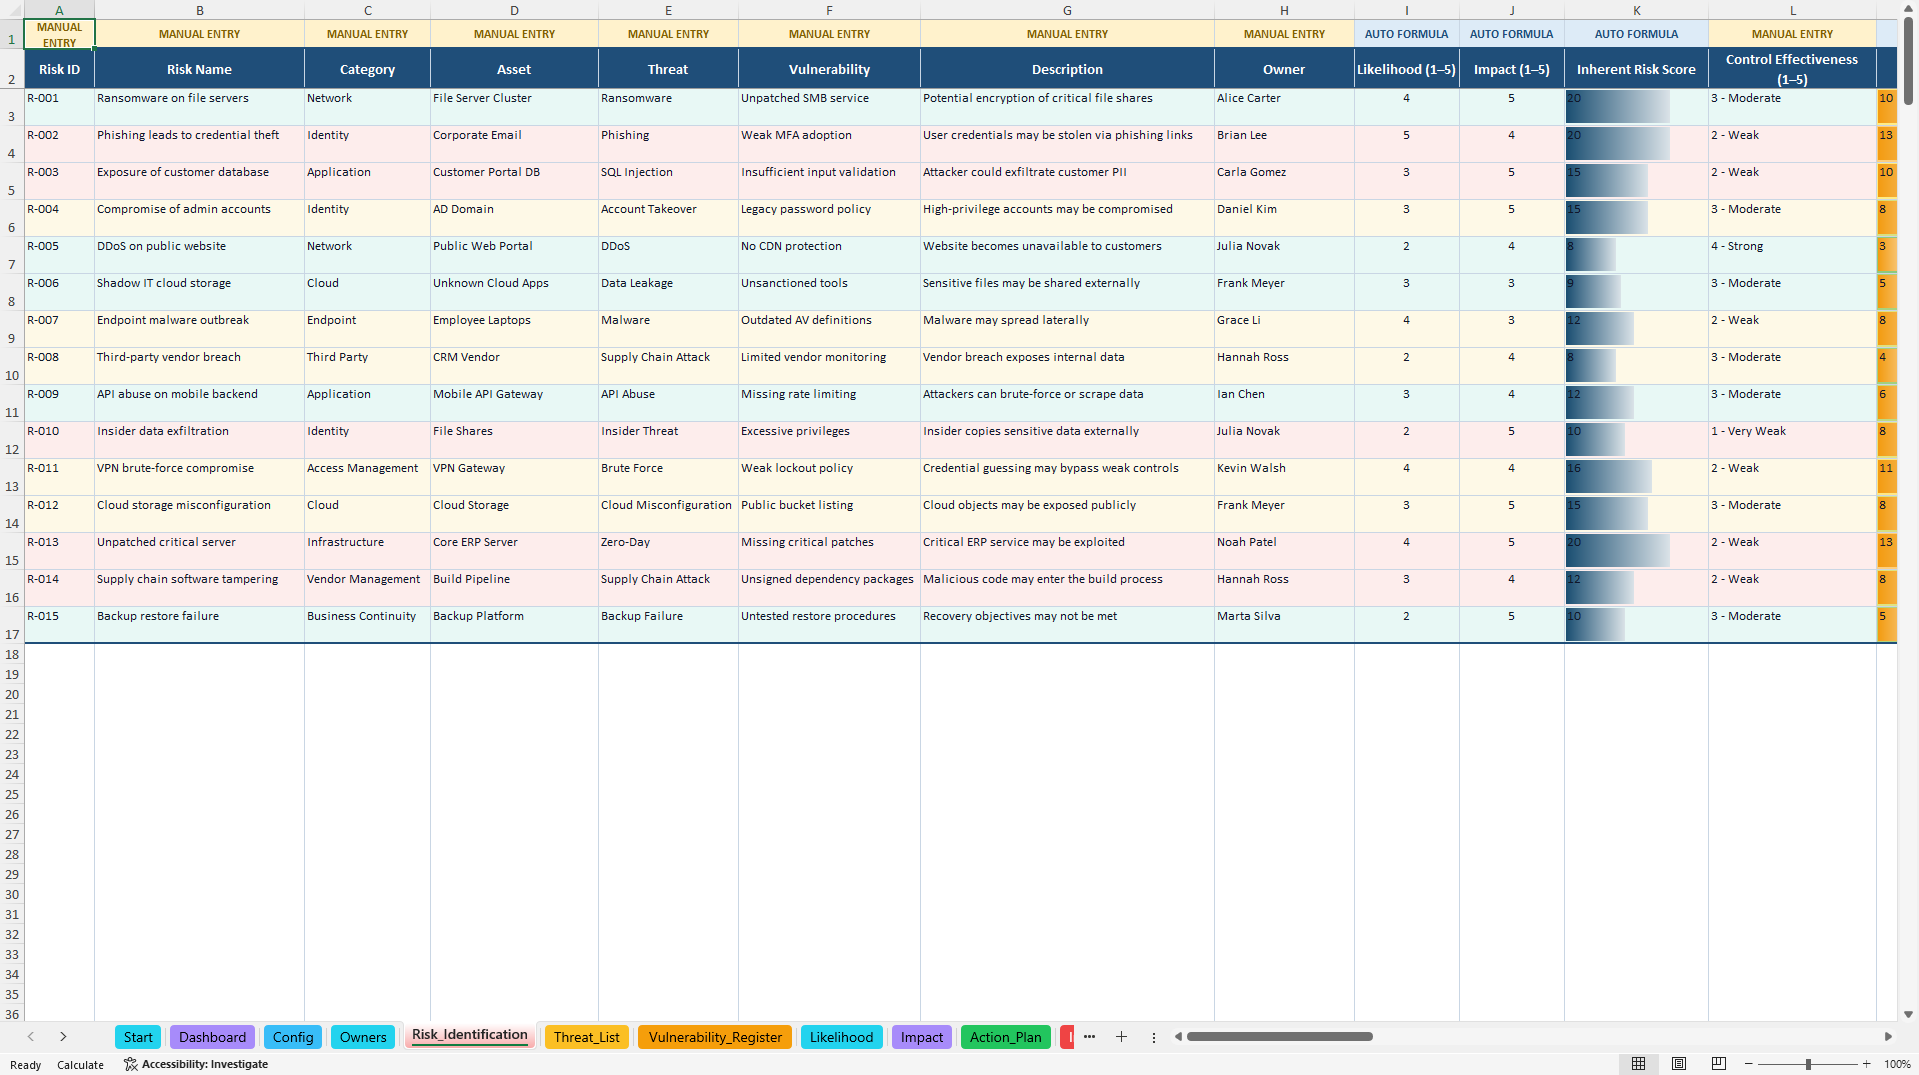Select the "Carla Gomez" owner cell
This screenshot has height=1075, width=1919.
click(1284, 180)
